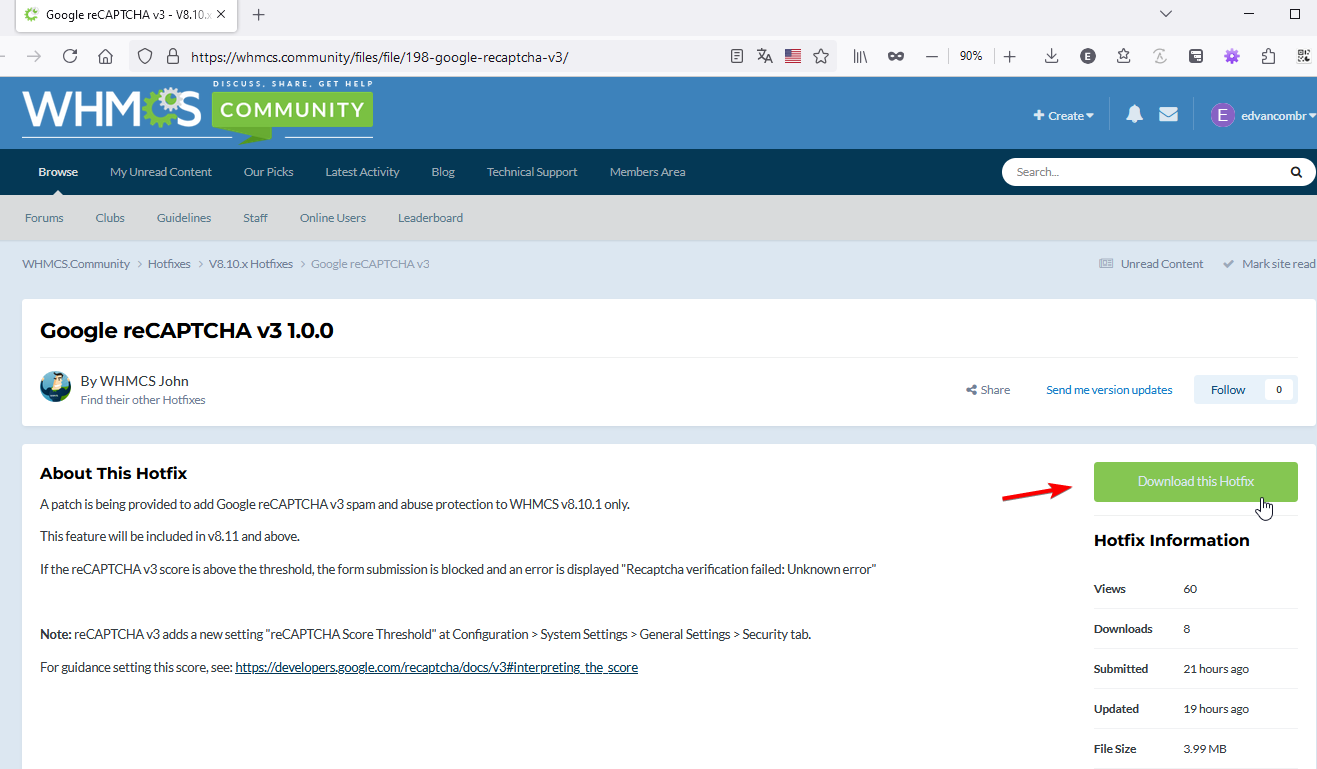The width and height of the screenshot is (1317, 769).
Task: Open the edvancombr user account menu
Action: [1278, 116]
